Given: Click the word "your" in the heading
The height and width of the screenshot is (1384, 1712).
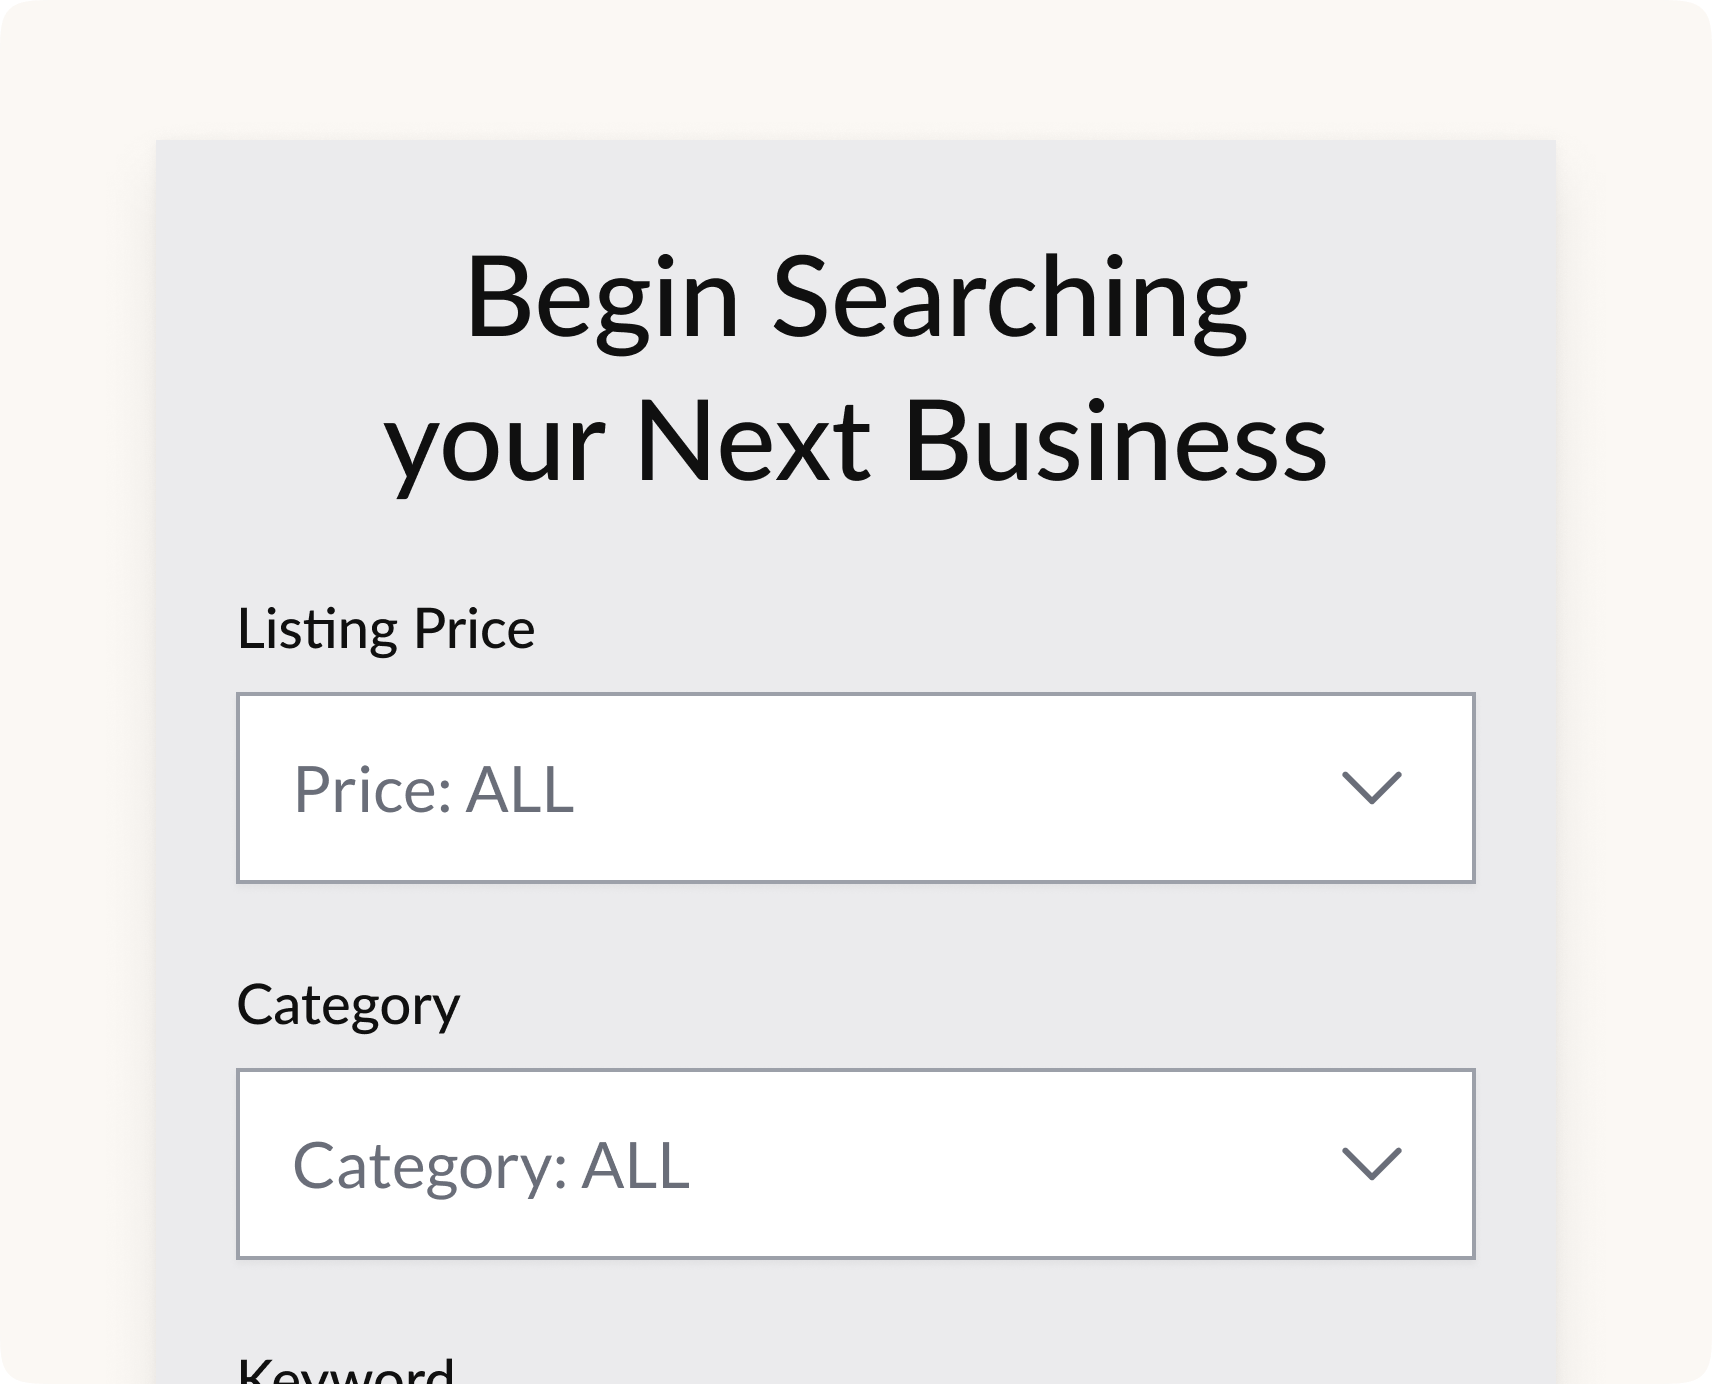Looking at the screenshot, I should 496,445.
